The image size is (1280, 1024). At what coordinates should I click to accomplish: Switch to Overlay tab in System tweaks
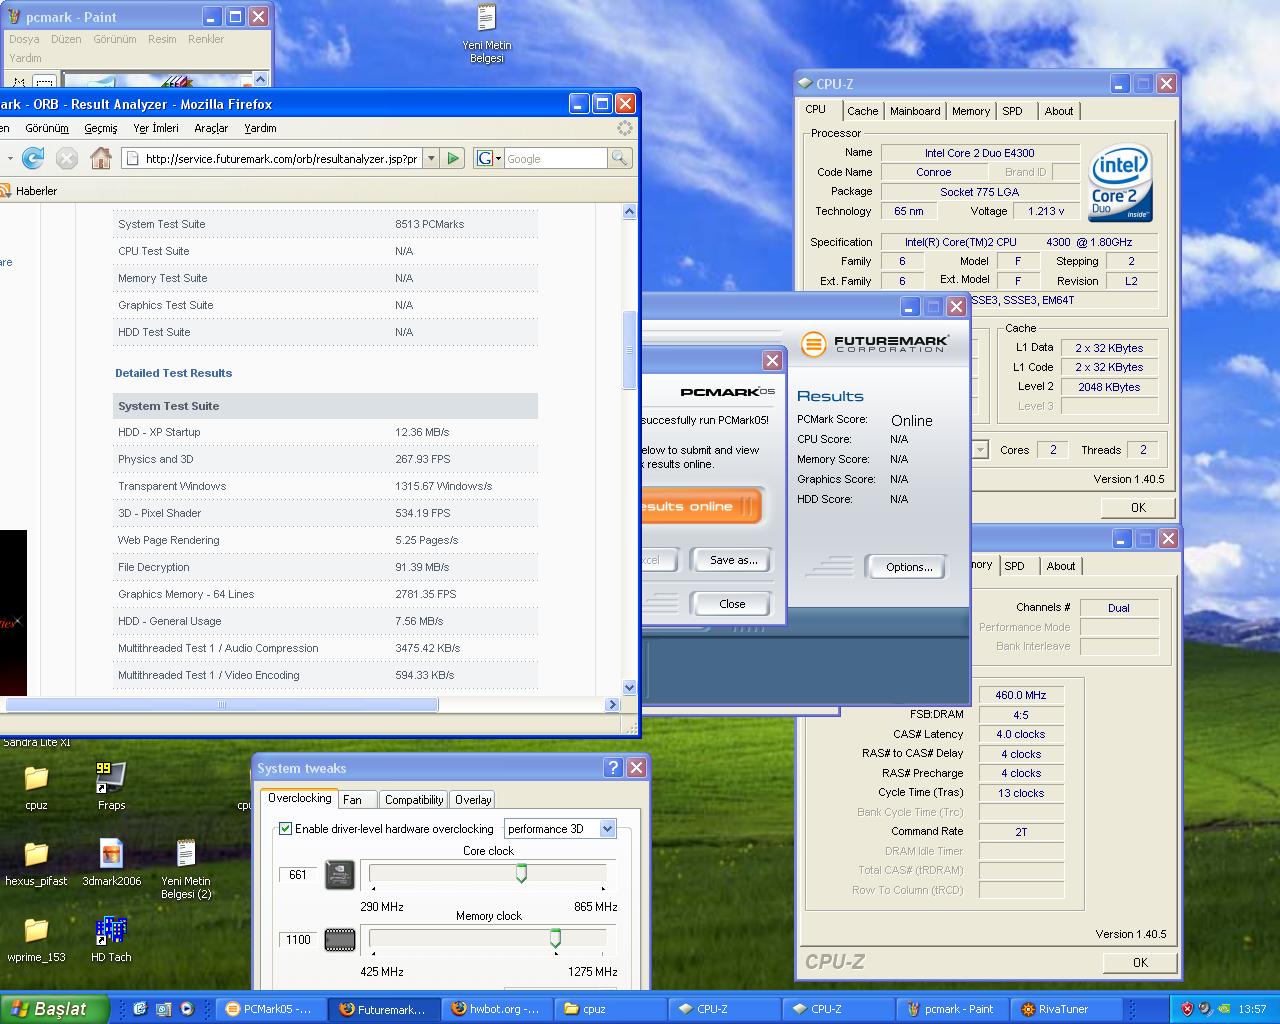coord(473,800)
